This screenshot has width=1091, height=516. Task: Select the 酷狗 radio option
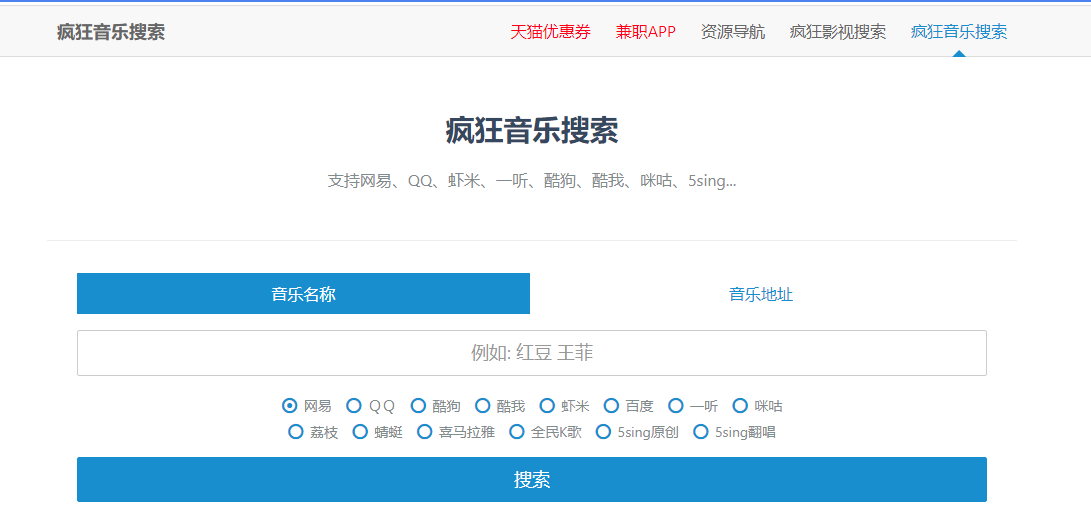[418, 406]
